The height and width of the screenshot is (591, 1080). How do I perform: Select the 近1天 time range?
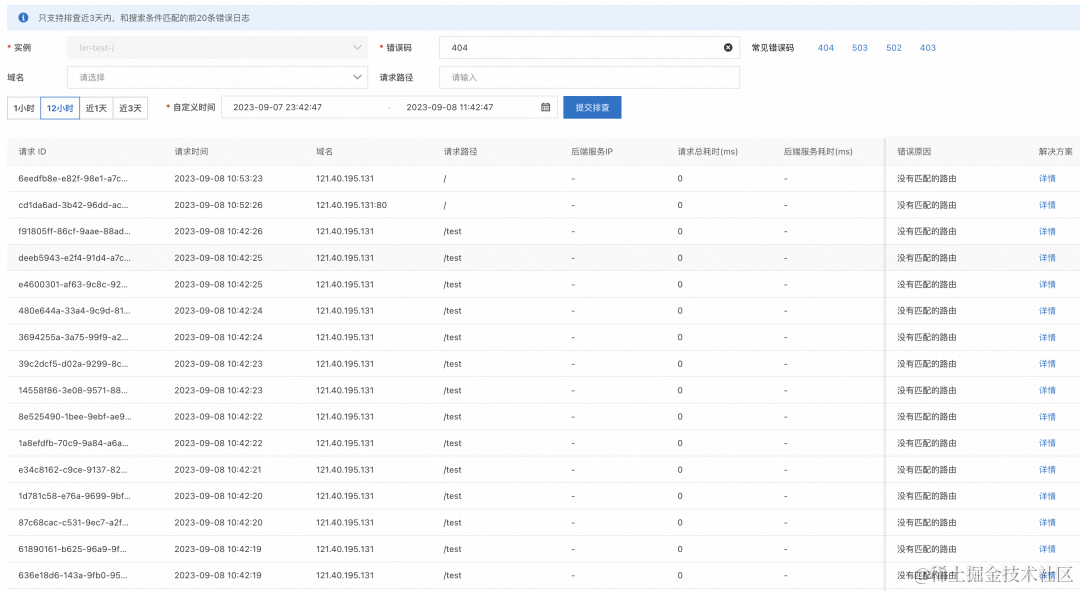96,108
